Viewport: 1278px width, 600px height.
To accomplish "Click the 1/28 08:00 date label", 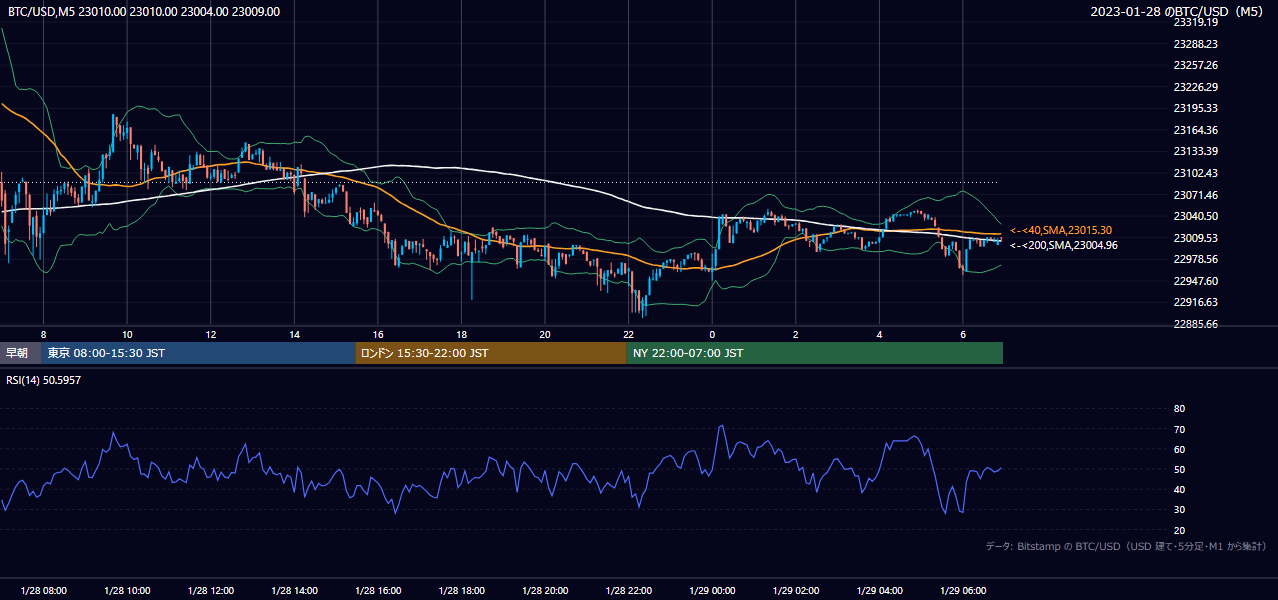I will pos(43,591).
